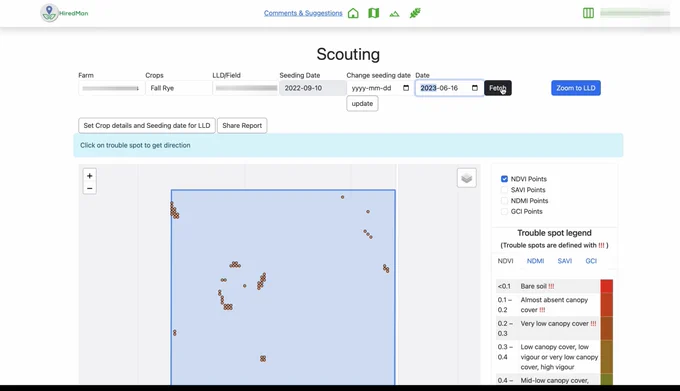Click the lowest trouble spot cluster on the field
The width and height of the screenshot is (680, 391).
pyautogui.click(x=263, y=358)
